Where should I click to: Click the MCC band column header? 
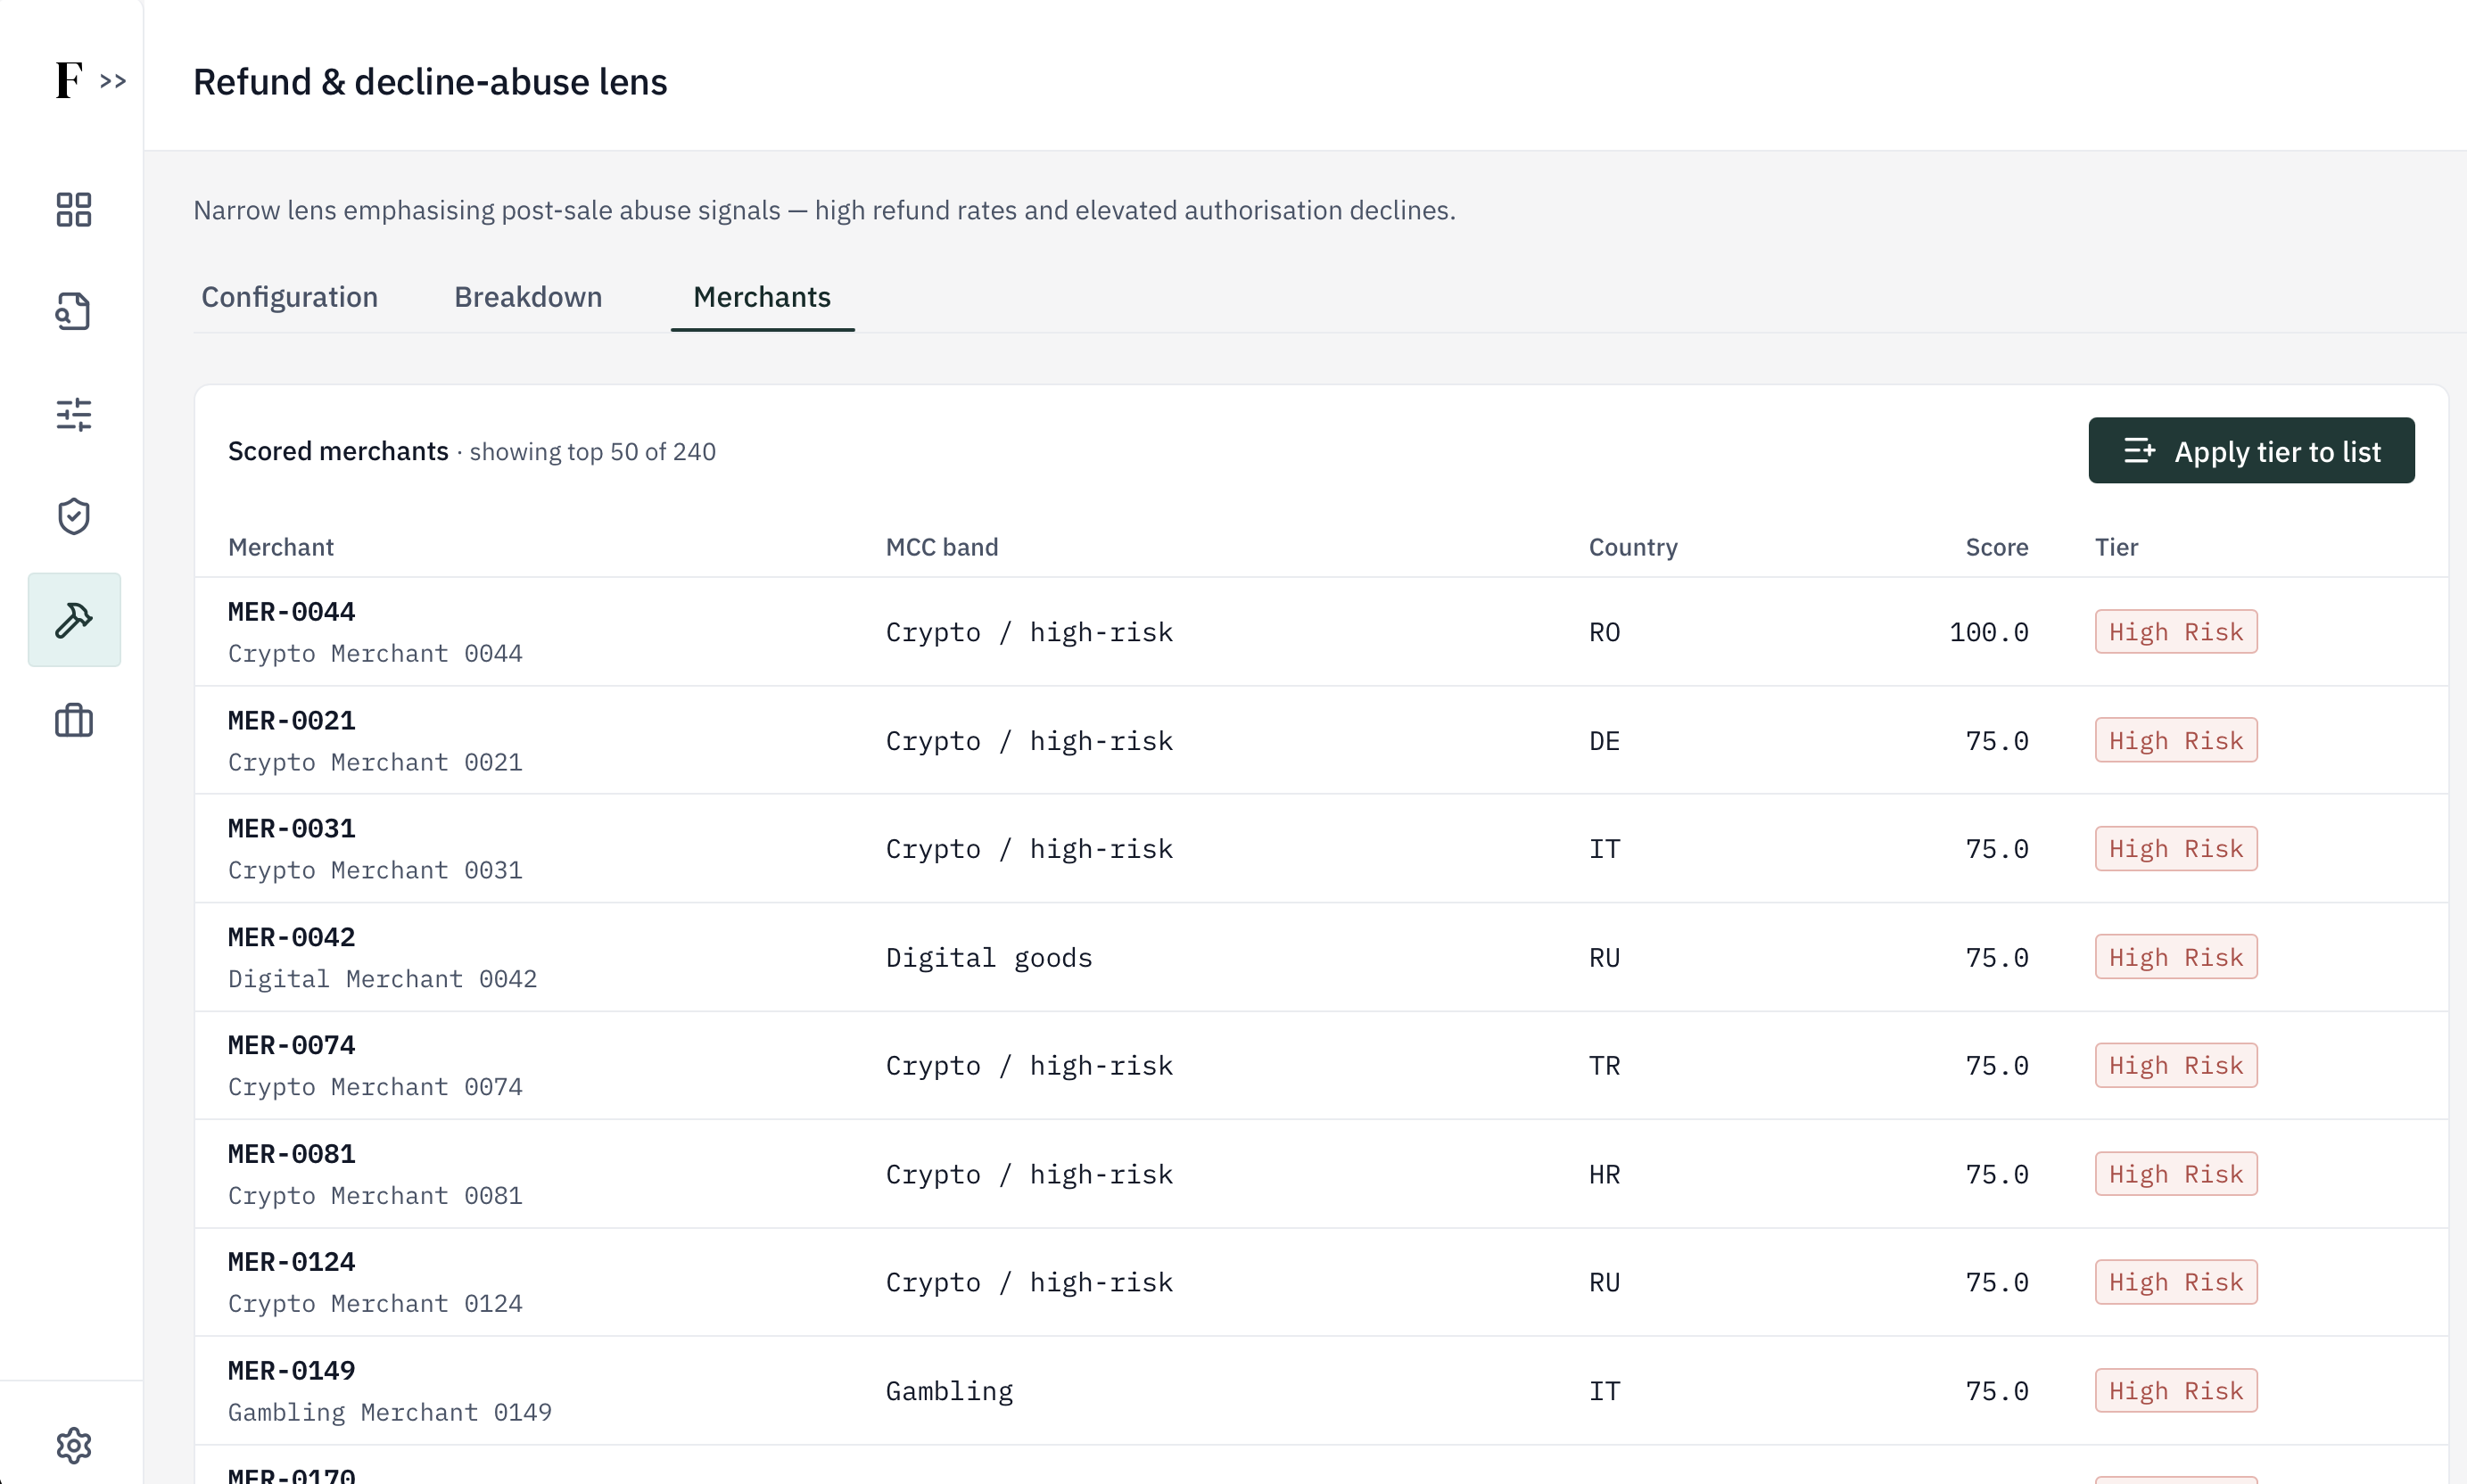point(942,547)
